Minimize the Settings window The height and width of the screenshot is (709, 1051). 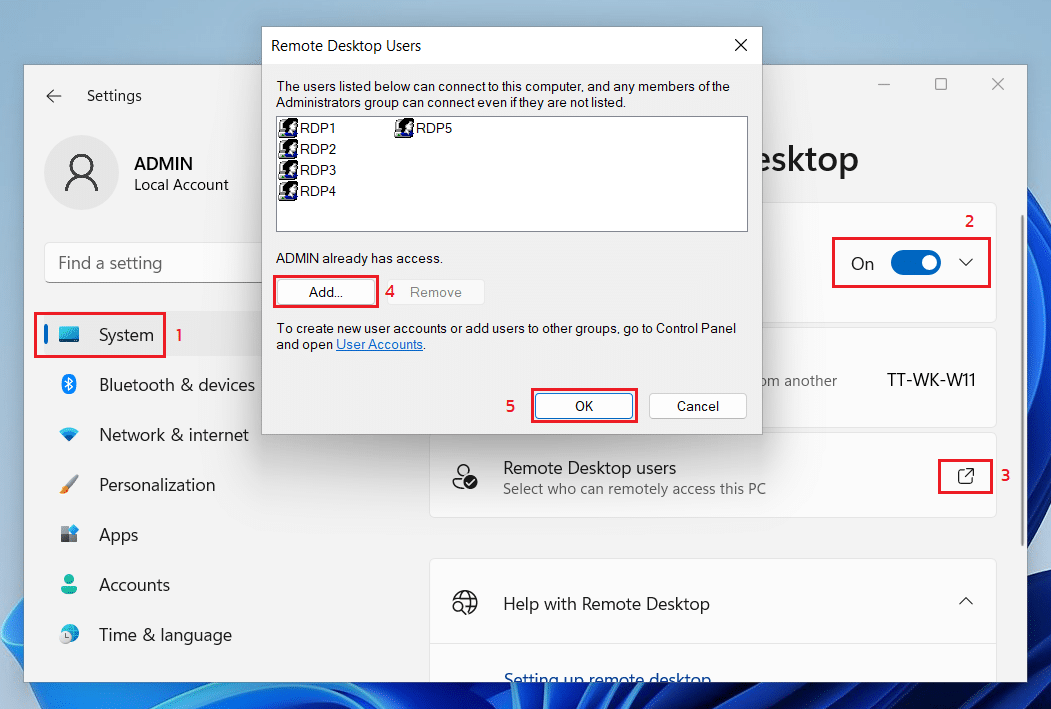pyautogui.click(x=884, y=84)
